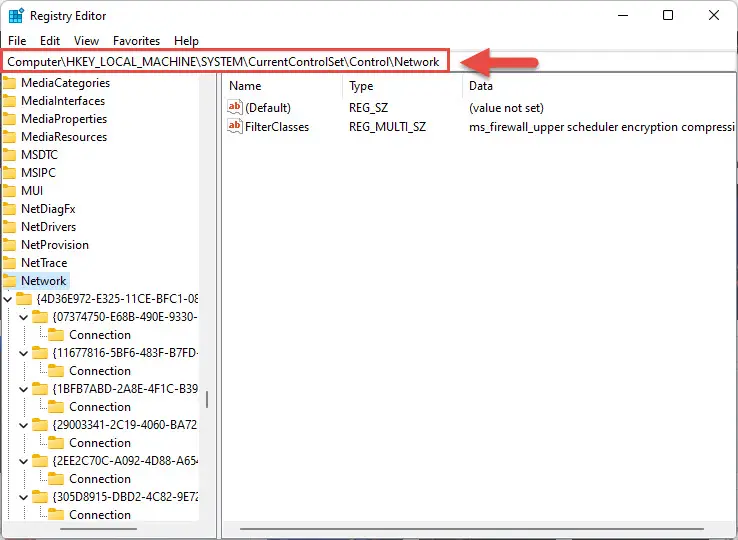Select Connection under {2EE2C70C-A092-4D88 key

pos(100,479)
